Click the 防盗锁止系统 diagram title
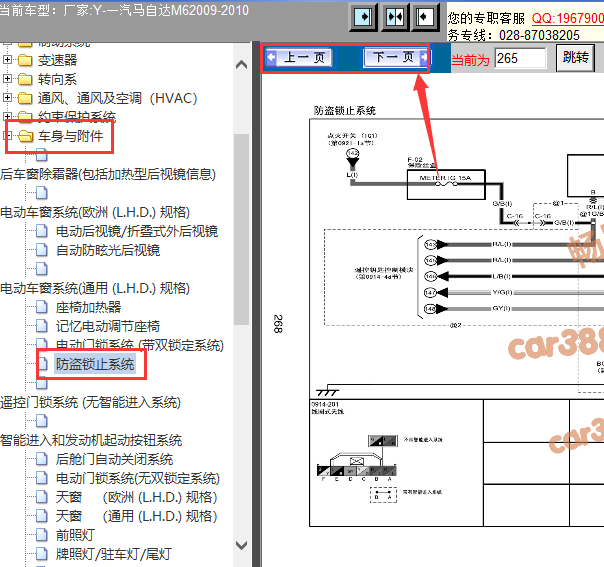The image size is (604, 567). [345, 111]
